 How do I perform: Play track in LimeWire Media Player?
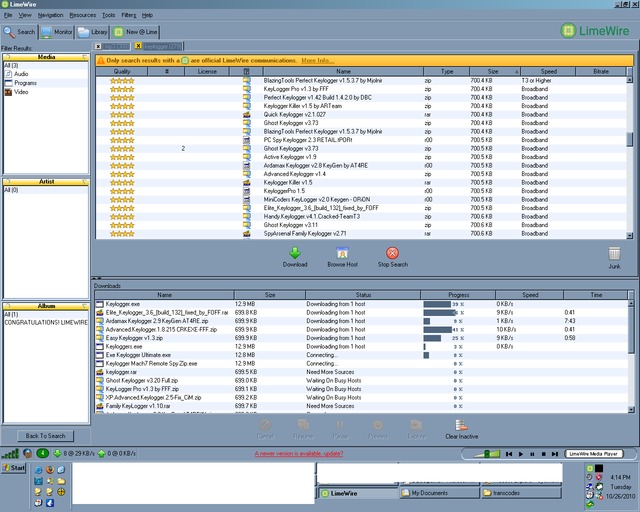(520, 454)
